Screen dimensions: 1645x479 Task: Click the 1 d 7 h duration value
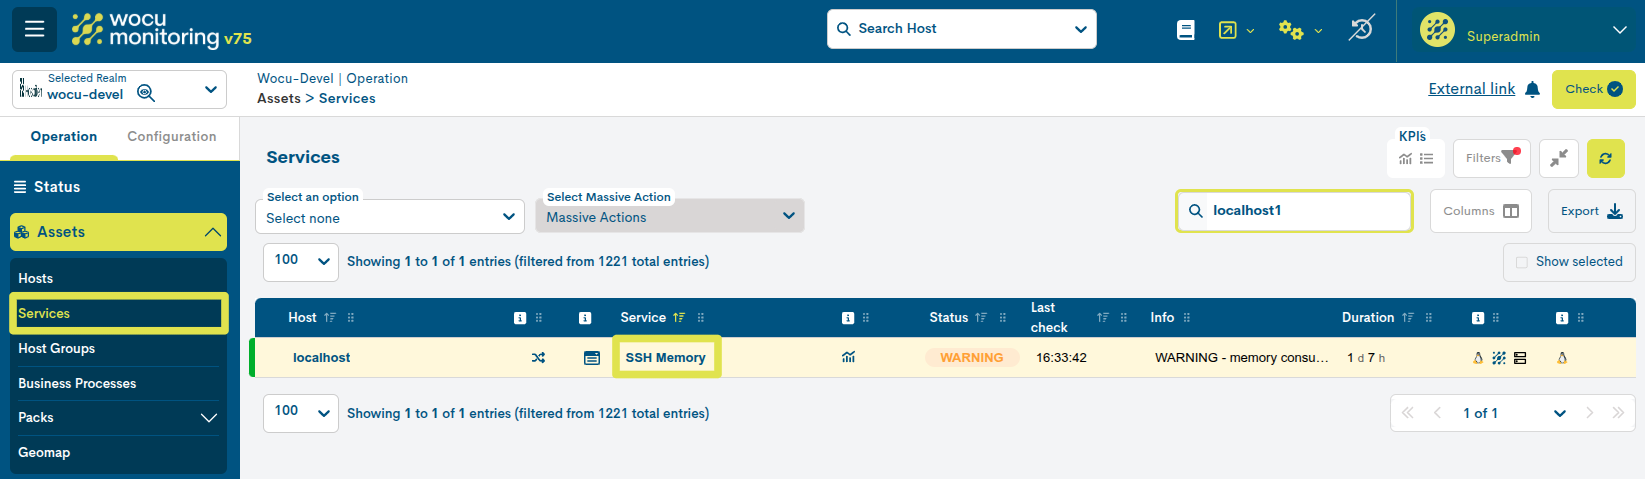(1366, 357)
